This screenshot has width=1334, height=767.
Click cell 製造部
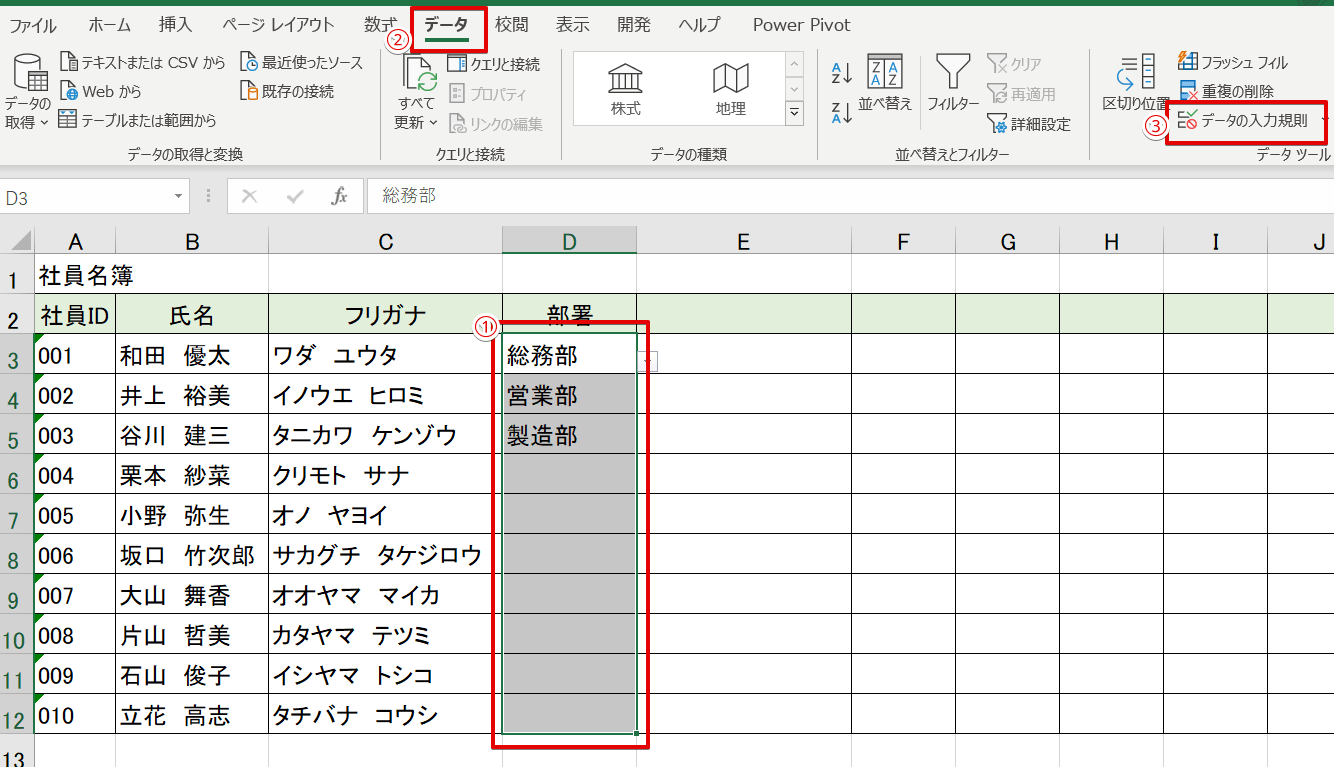(x=569, y=435)
